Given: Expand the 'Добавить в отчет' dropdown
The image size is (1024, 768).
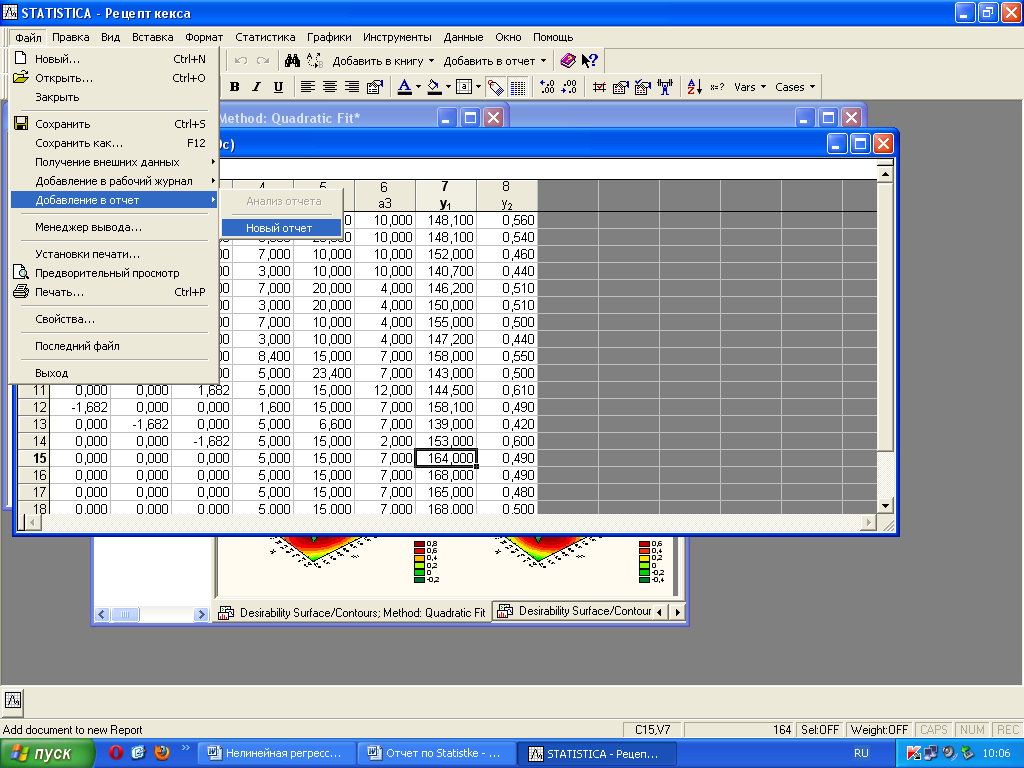Looking at the screenshot, I should [x=543, y=61].
